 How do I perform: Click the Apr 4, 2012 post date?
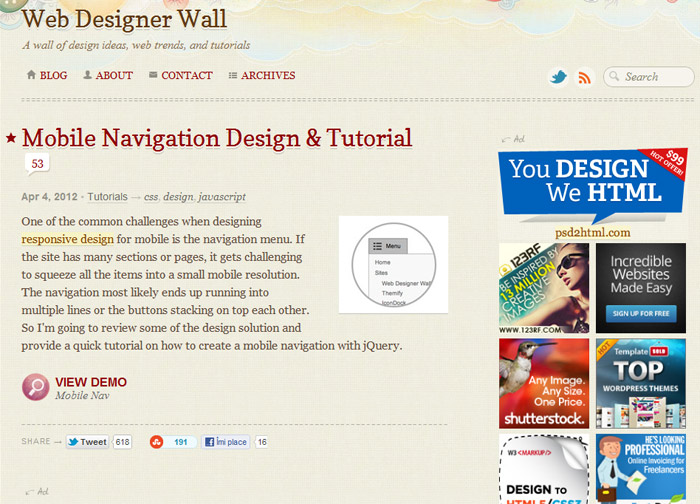point(50,197)
